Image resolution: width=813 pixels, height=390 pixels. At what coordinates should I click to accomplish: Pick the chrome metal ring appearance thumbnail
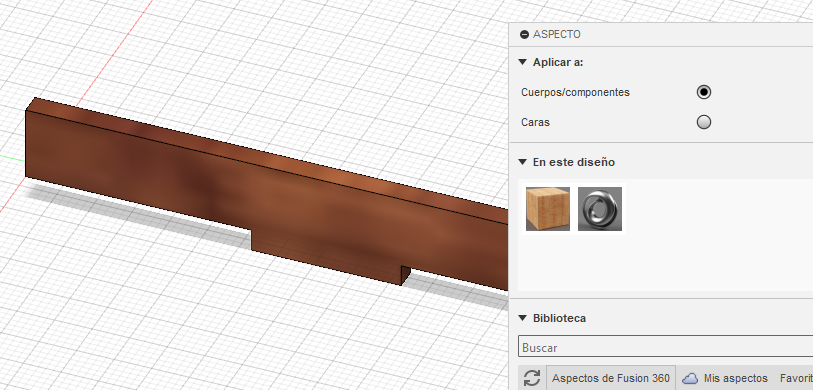600,209
